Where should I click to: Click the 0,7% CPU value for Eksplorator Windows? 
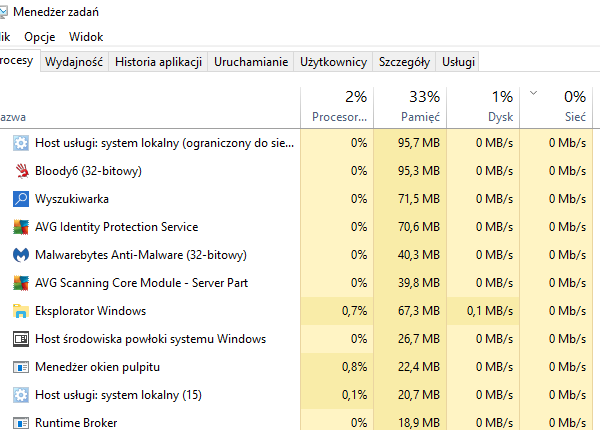click(354, 311)
